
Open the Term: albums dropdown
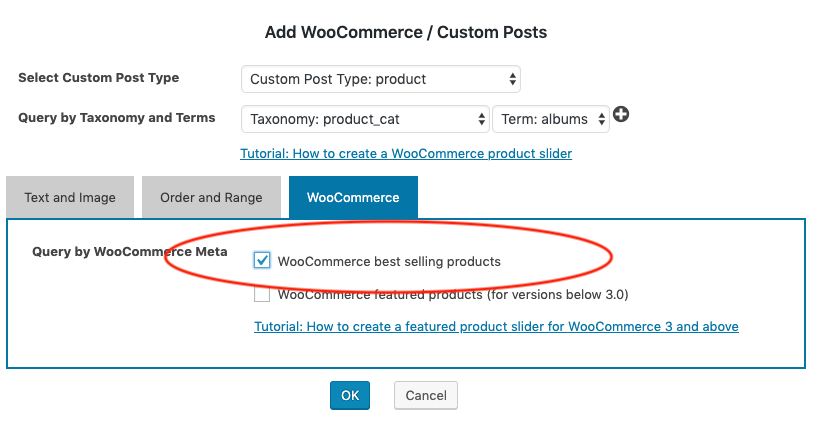click(x=550, y=119)
